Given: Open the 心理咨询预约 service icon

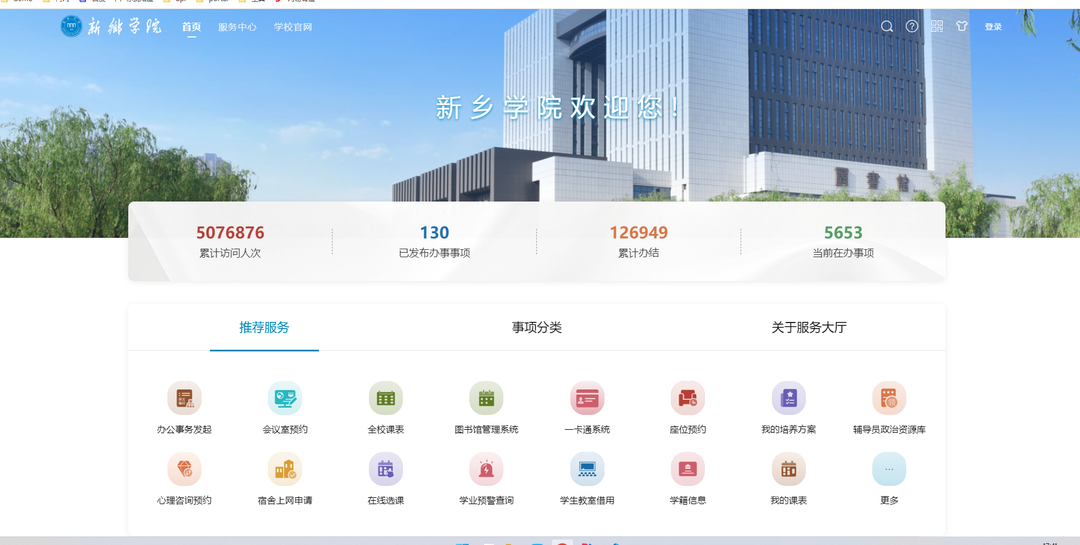Looking at the screenshot, I should 184,469.
